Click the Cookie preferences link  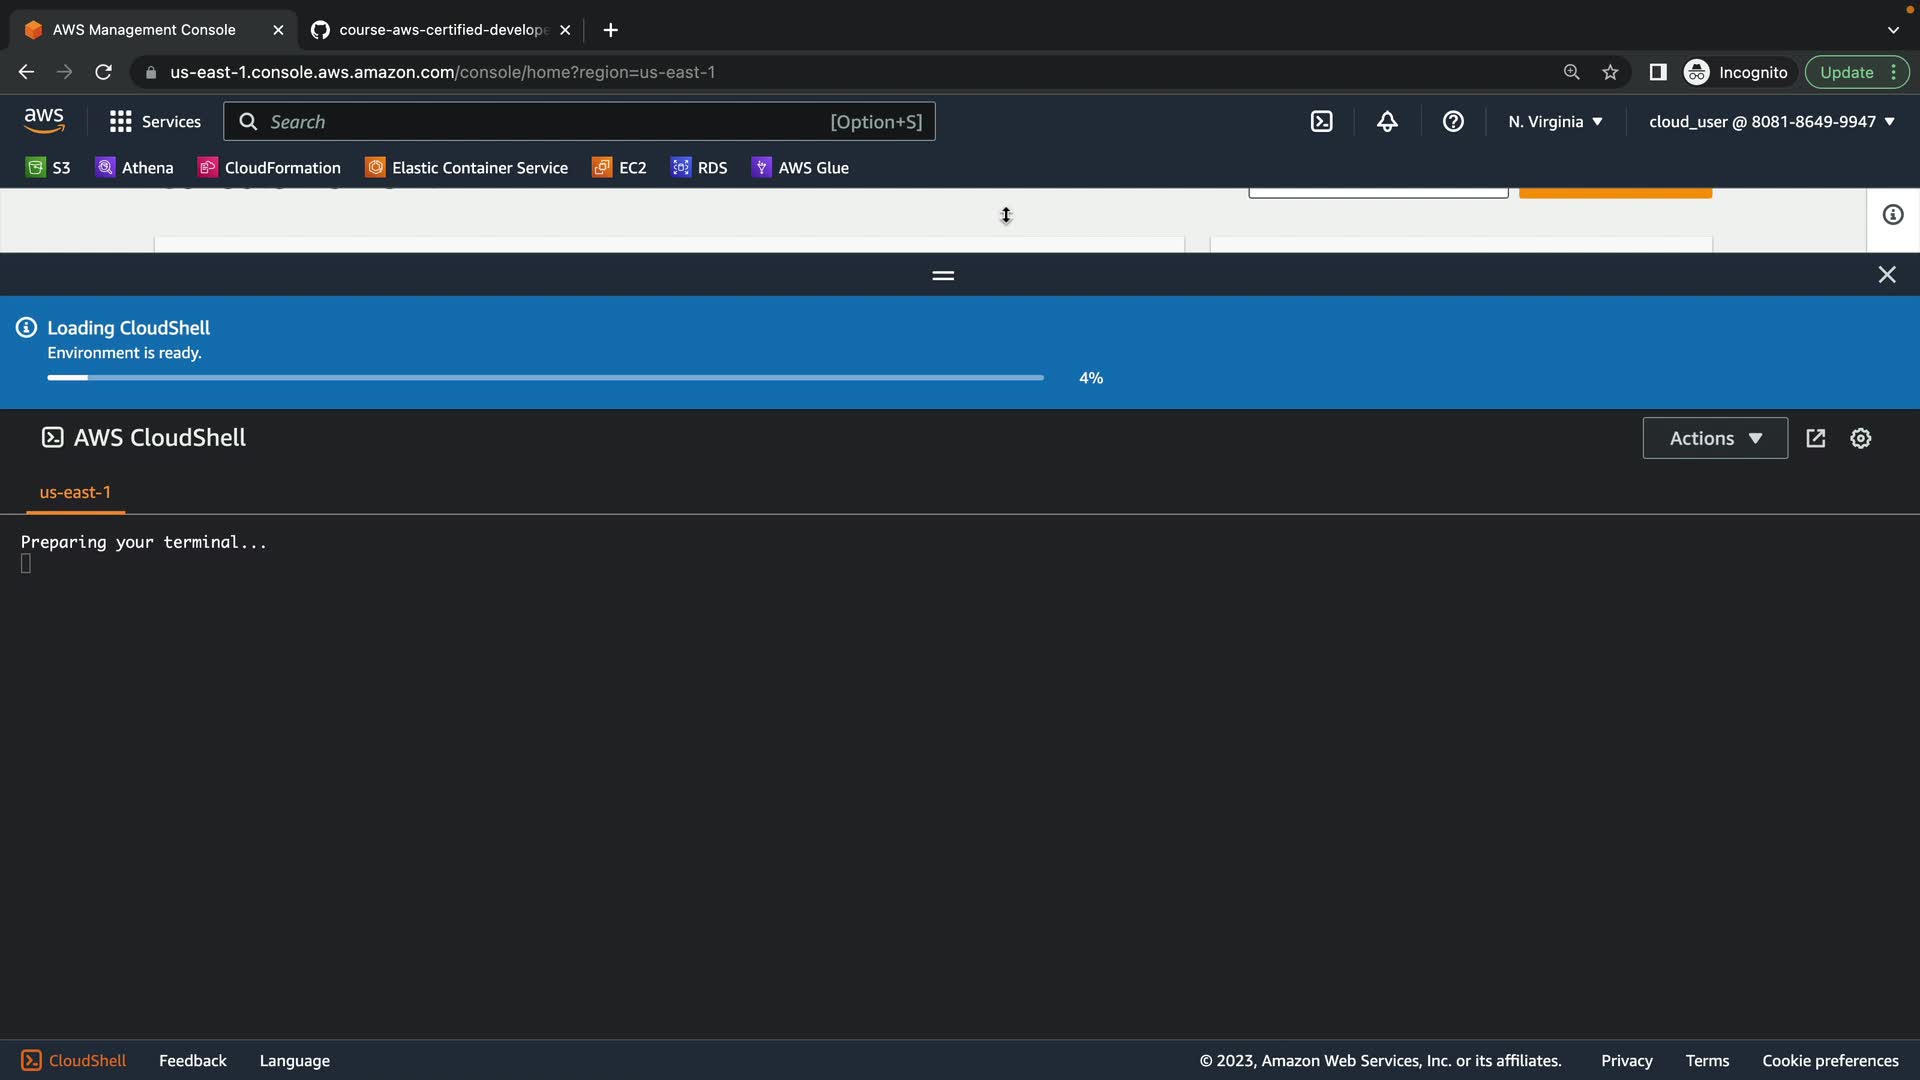(x=1830, y=1060)
